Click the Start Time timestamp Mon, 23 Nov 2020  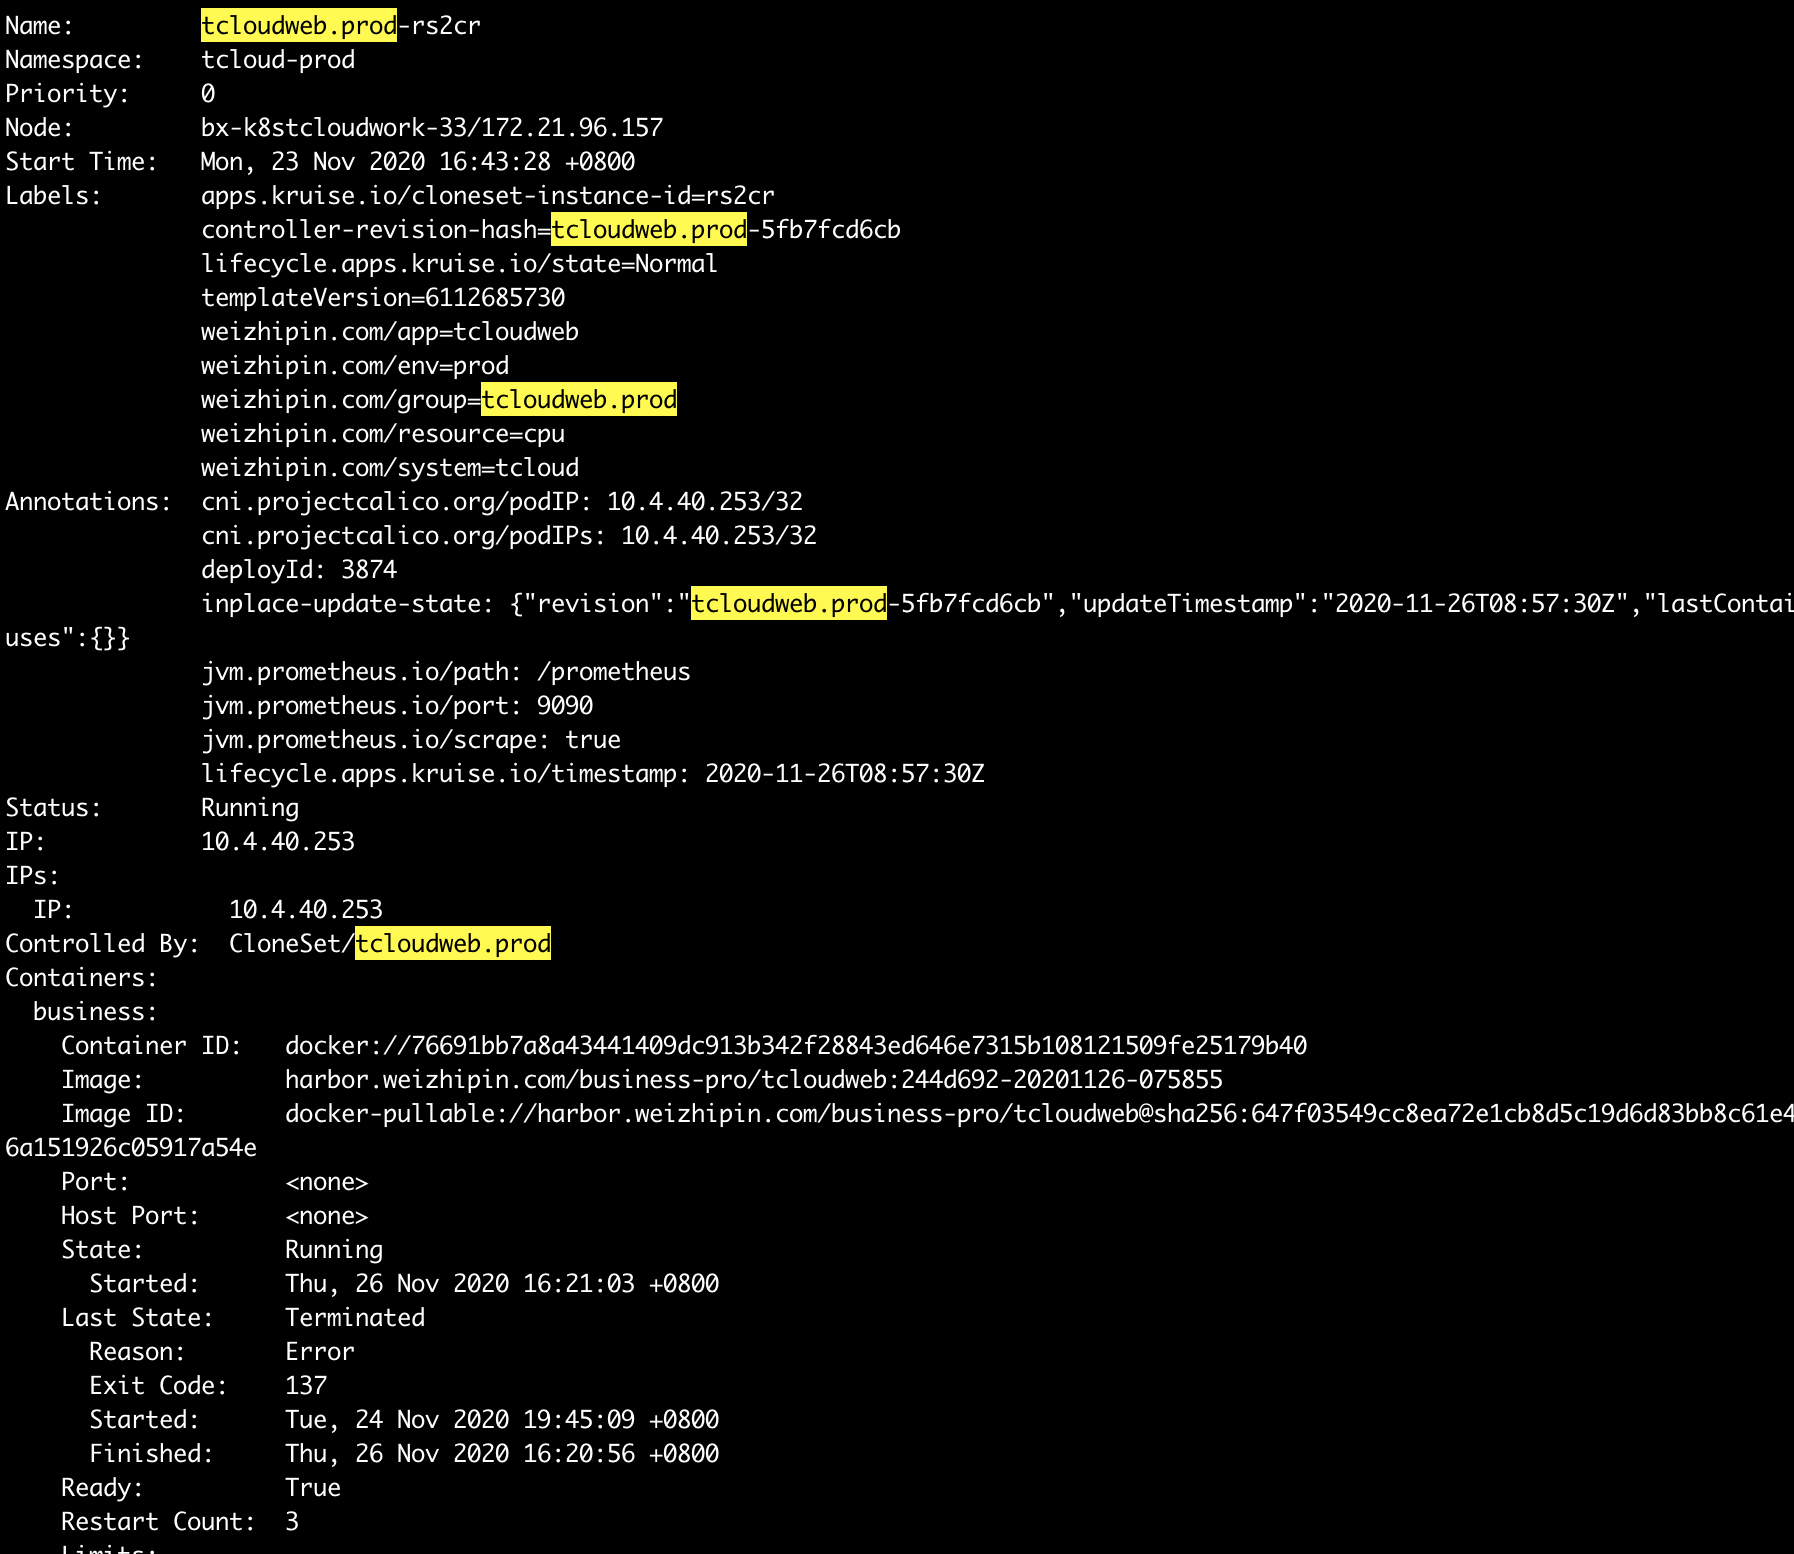(x=416, y=161)
